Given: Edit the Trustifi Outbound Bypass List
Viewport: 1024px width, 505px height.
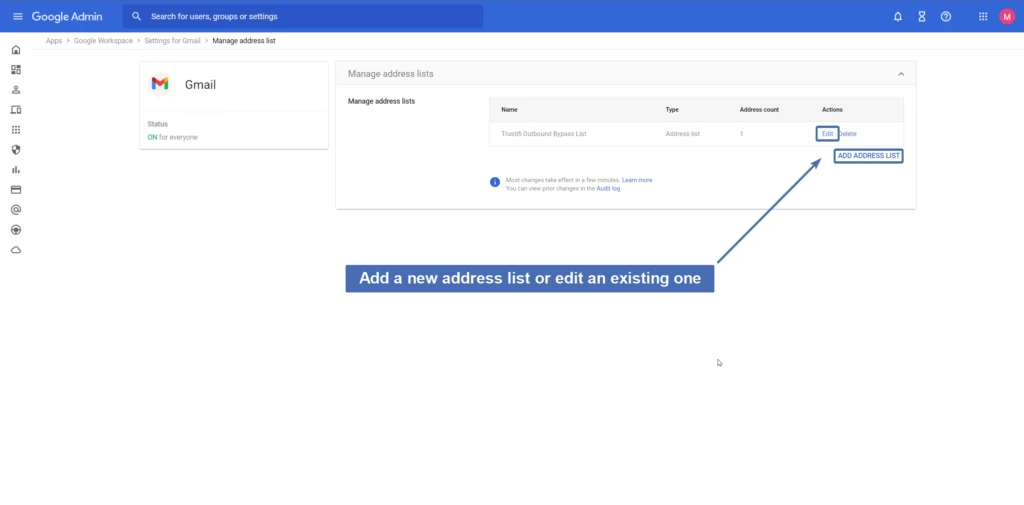Looking at the screenshot, I should 827,134.
